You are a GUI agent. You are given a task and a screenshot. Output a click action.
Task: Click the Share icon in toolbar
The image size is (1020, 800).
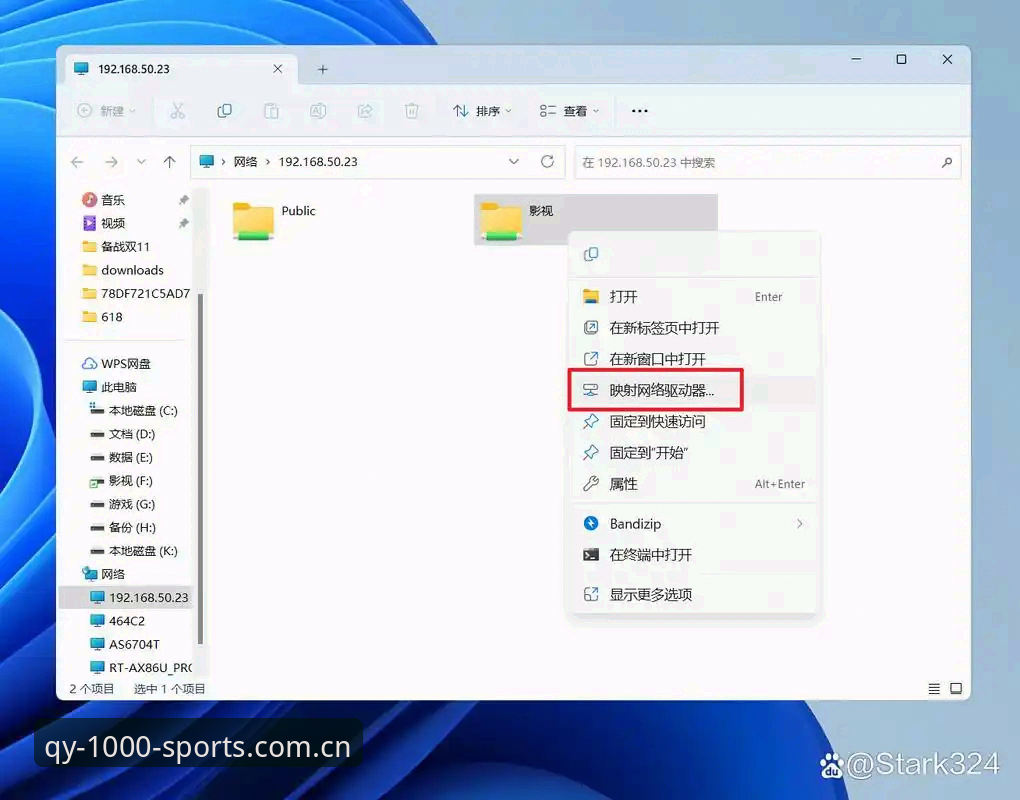click(365, 111)
